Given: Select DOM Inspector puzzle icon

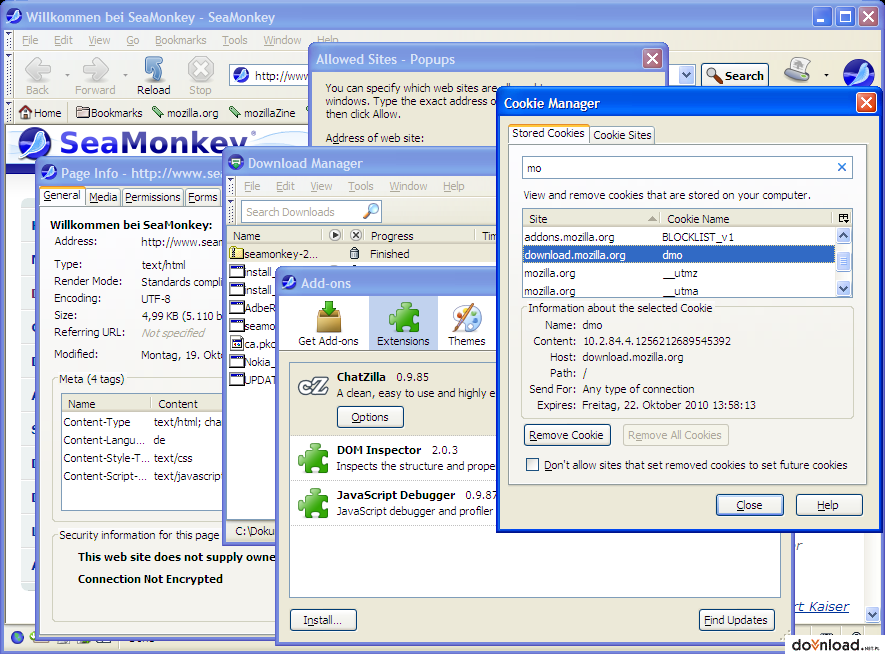Looking at the screenshot, I should 313,458.
